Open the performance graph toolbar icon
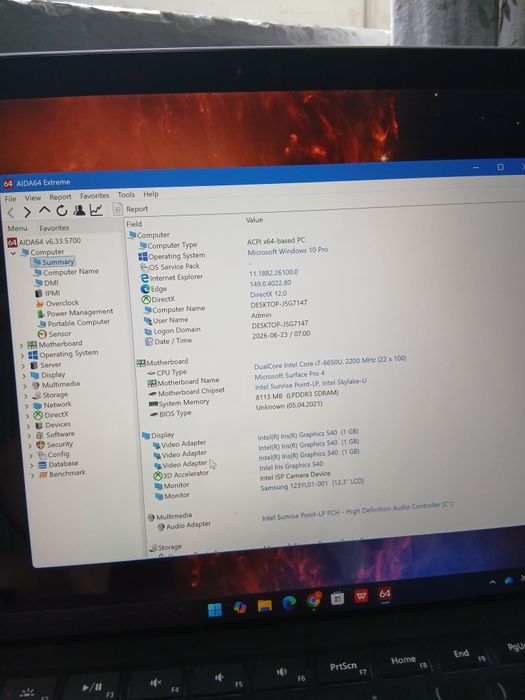Screen dimensions: 525x700 pyautogui.click(x=96, y=209)
